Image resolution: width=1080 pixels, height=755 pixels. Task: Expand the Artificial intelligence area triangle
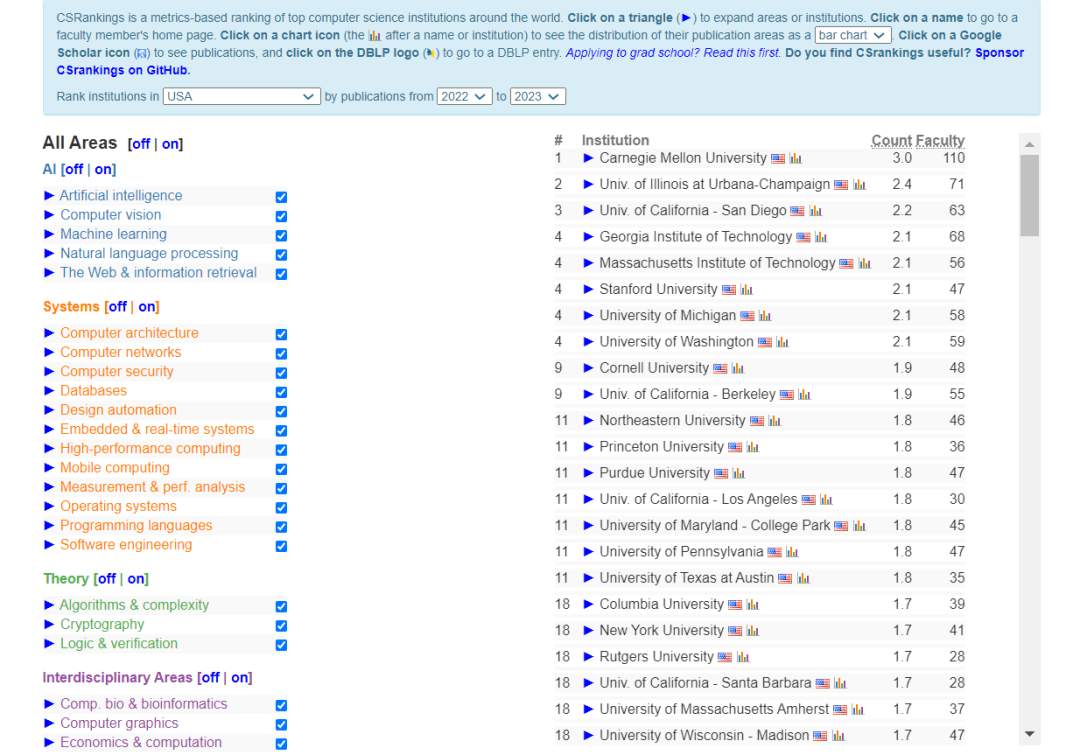49,196
